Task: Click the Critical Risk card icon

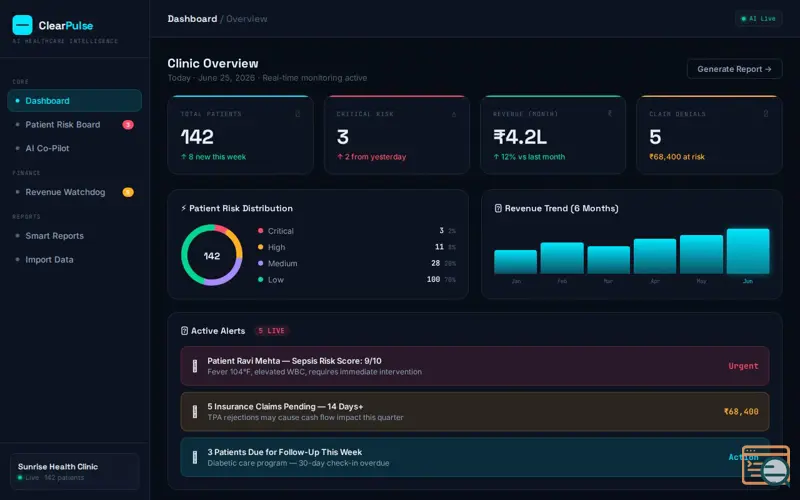Action: click(x=454, y=114)
